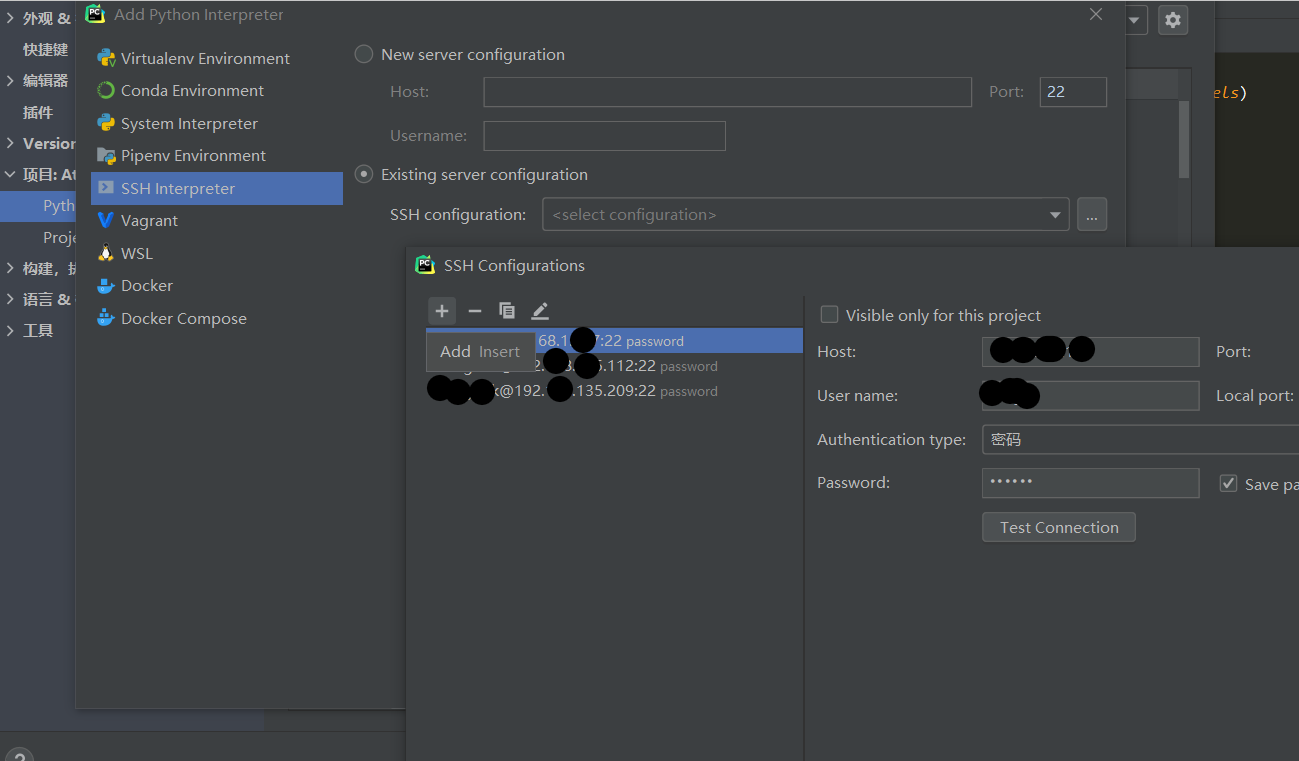Click the Vagrant V icon

coord(106,220)
